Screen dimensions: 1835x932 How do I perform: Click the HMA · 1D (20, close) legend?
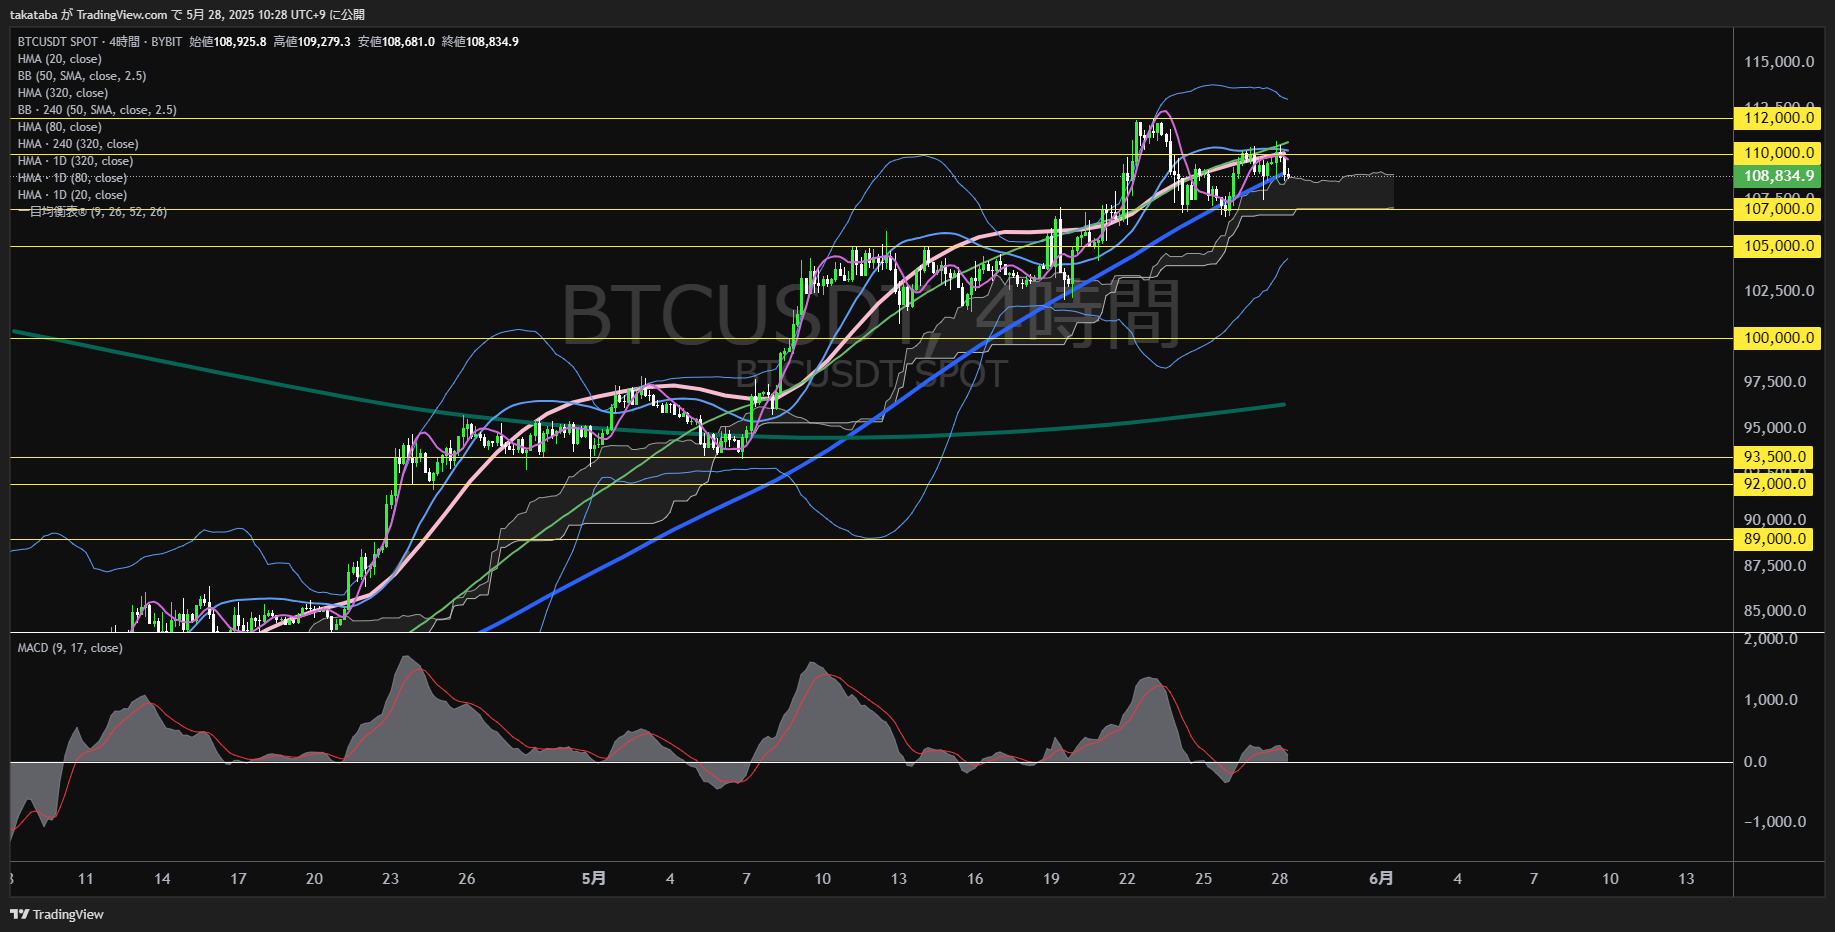pos(72,195)
